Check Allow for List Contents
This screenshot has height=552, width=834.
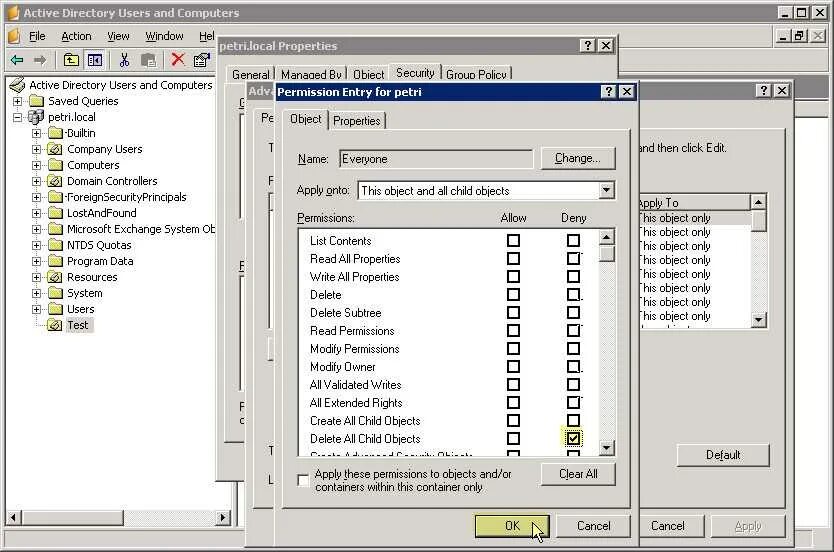pyautogui.click(x=513, y=240)
